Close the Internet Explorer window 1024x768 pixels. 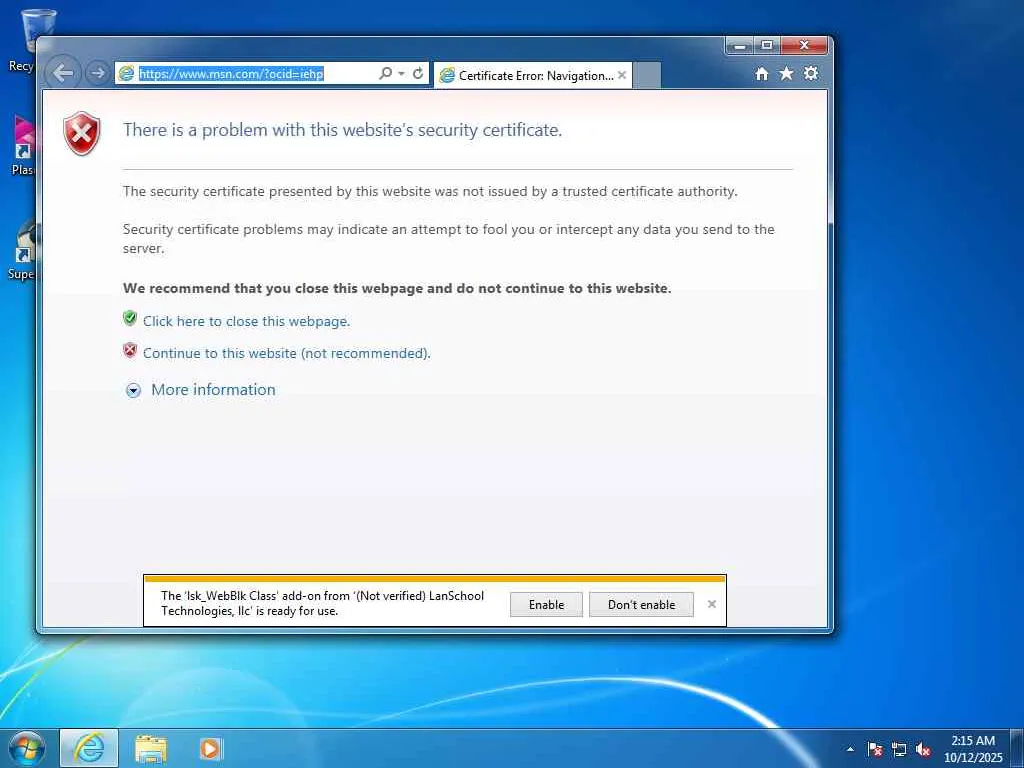805,46
